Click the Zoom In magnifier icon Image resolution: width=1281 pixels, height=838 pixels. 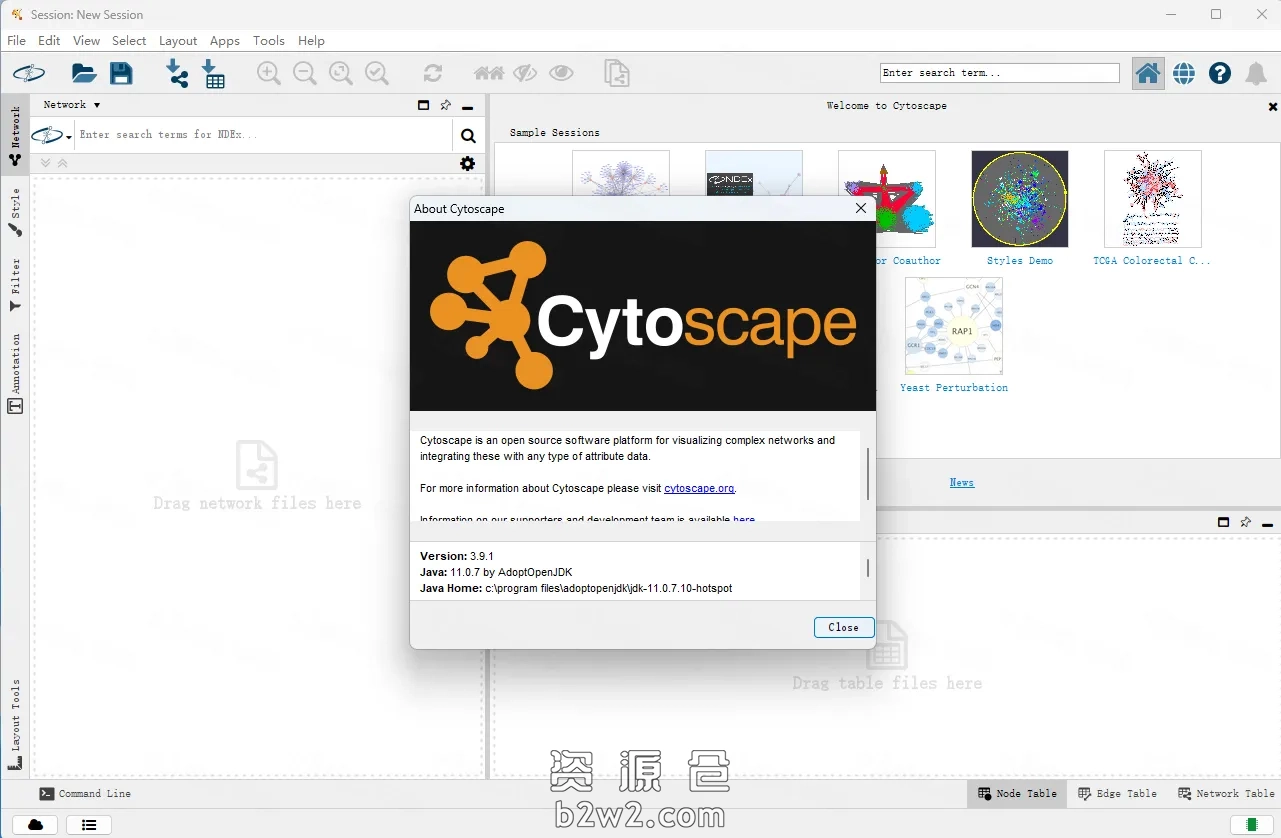tap(268, 73)
